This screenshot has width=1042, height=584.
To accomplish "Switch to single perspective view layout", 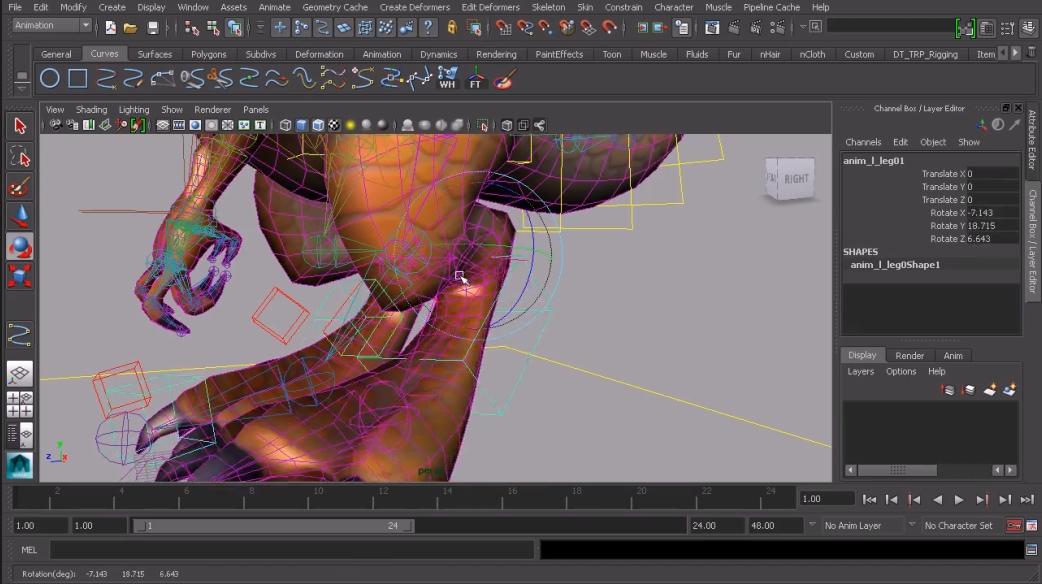I will click(19, 373).
